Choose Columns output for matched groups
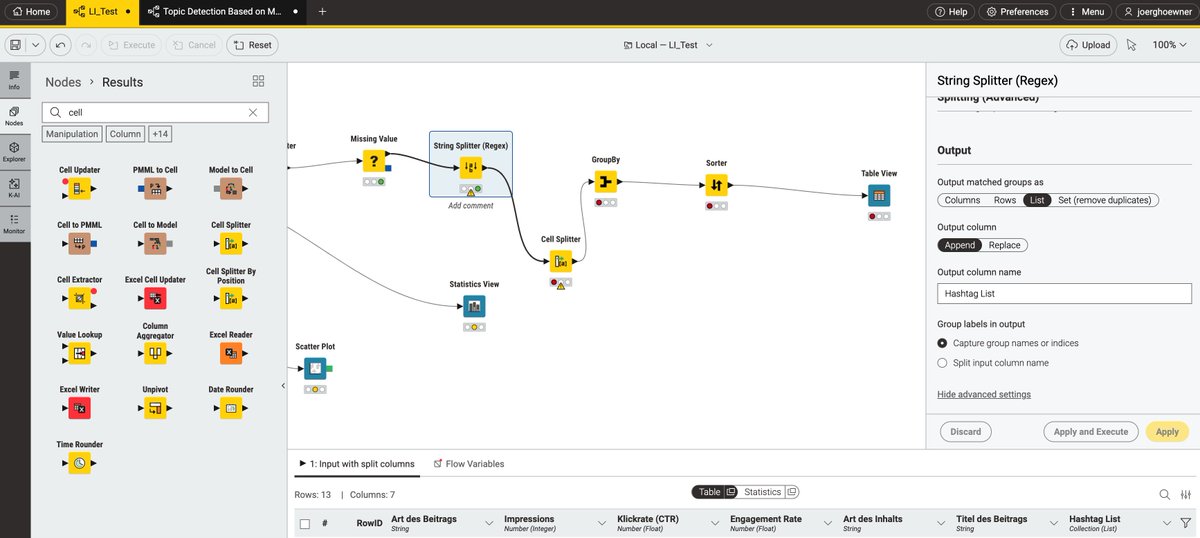Viewport: 1200px width, 538px height. pos(962,200)
